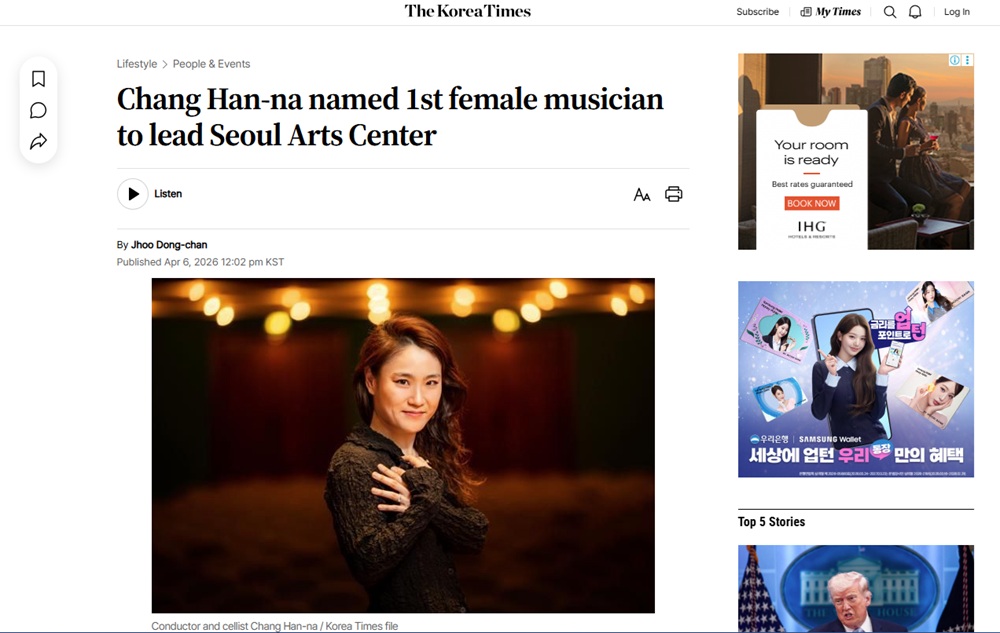Click the ad info icon on the IHG ad
1000x633 pixels.
pos(955,61)
